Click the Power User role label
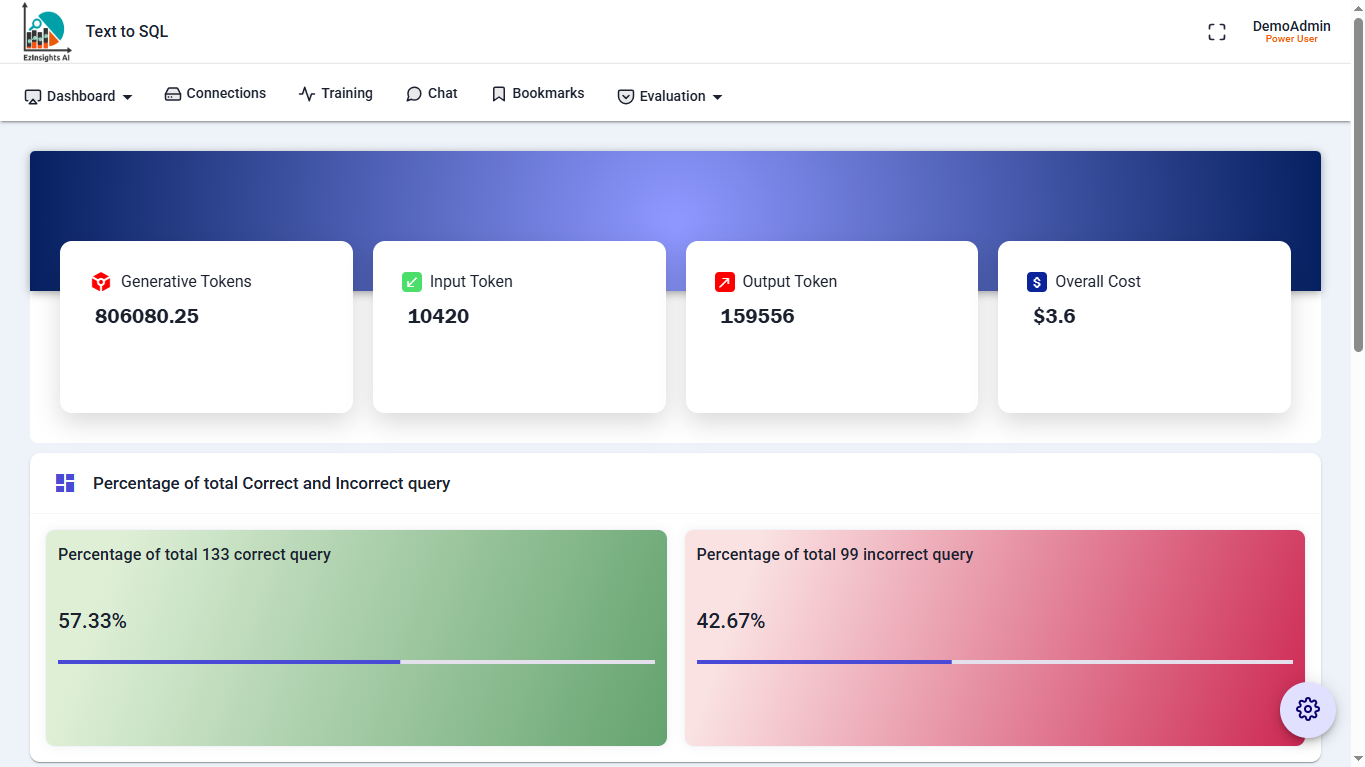Screen dimensions: 1365x767 [x=1292, y=39]
